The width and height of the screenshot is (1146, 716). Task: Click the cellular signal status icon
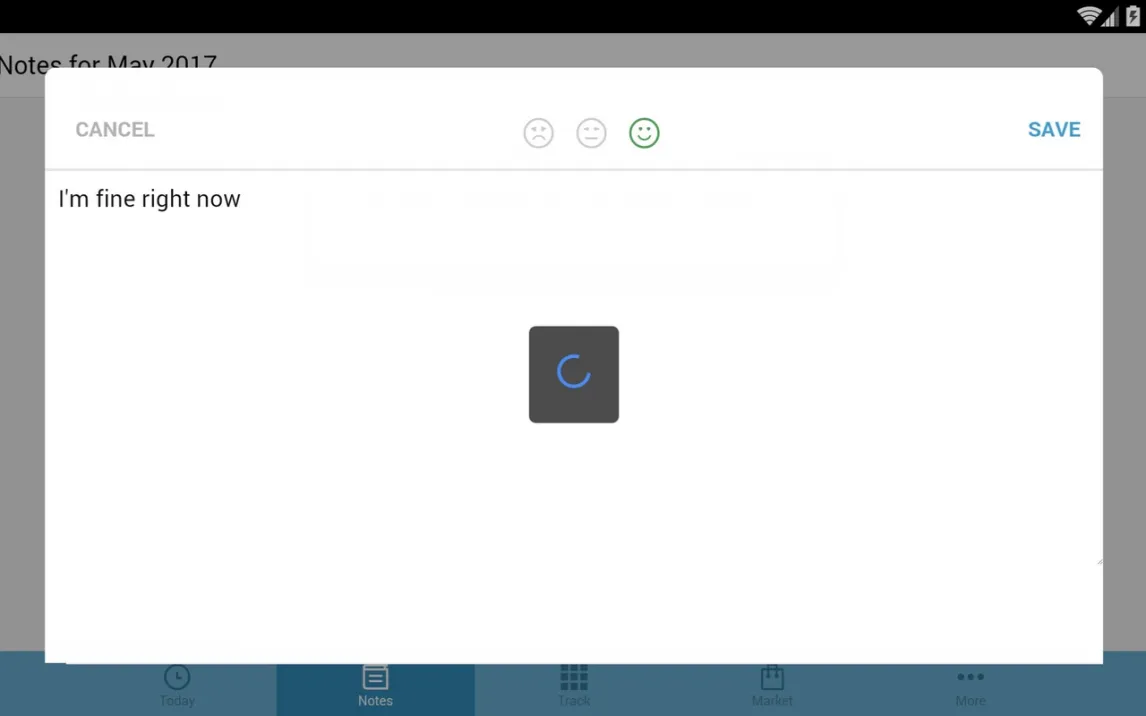(1110, 16)
